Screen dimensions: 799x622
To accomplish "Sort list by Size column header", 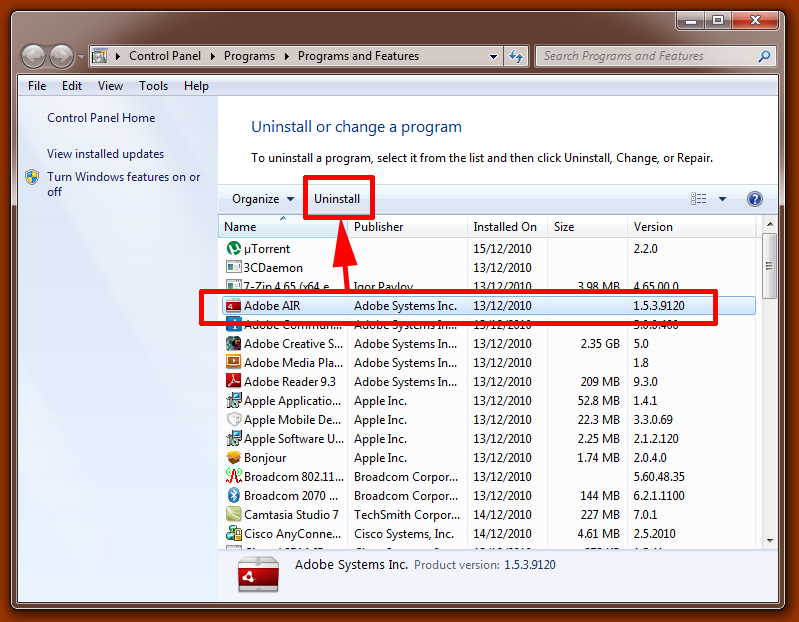I will tap(587, 227).
